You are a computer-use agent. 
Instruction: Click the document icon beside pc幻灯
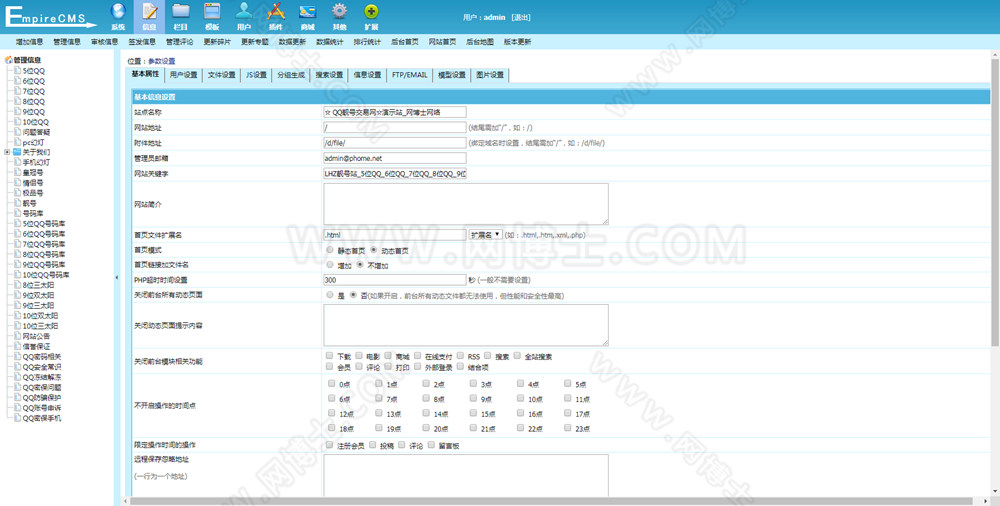coord(18,142)
